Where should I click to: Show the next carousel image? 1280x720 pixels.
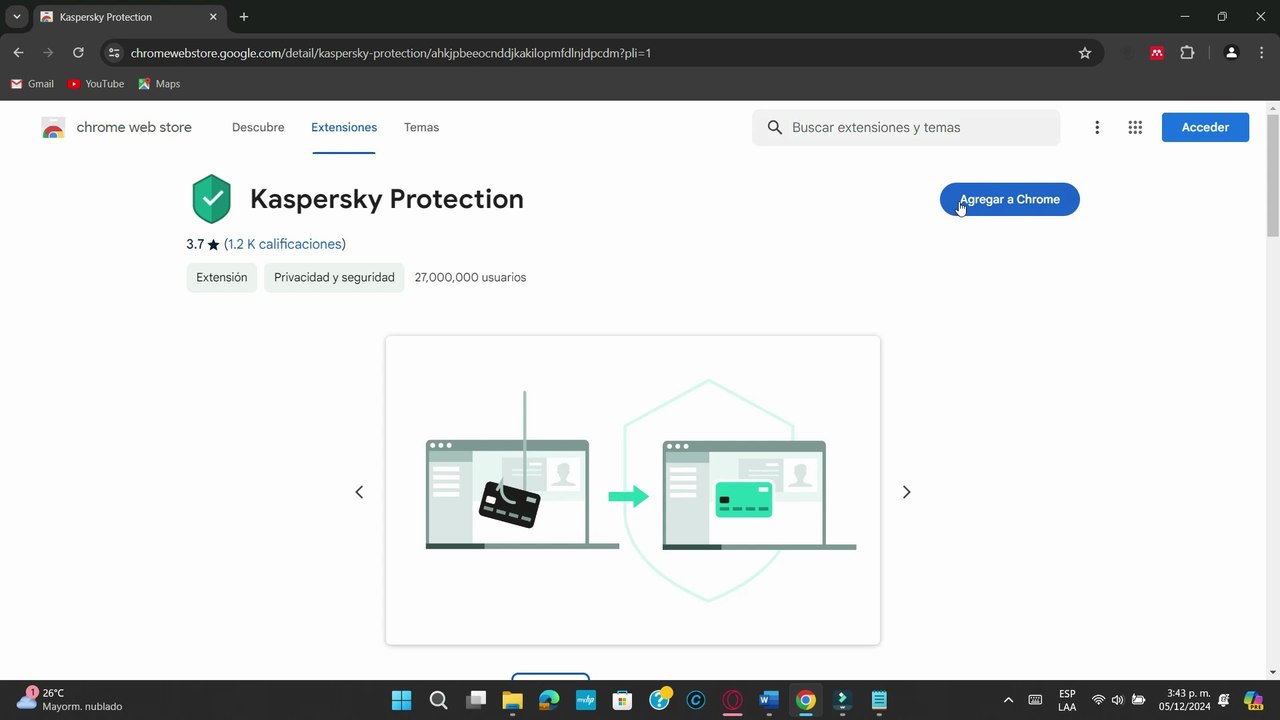click(906, 492)
